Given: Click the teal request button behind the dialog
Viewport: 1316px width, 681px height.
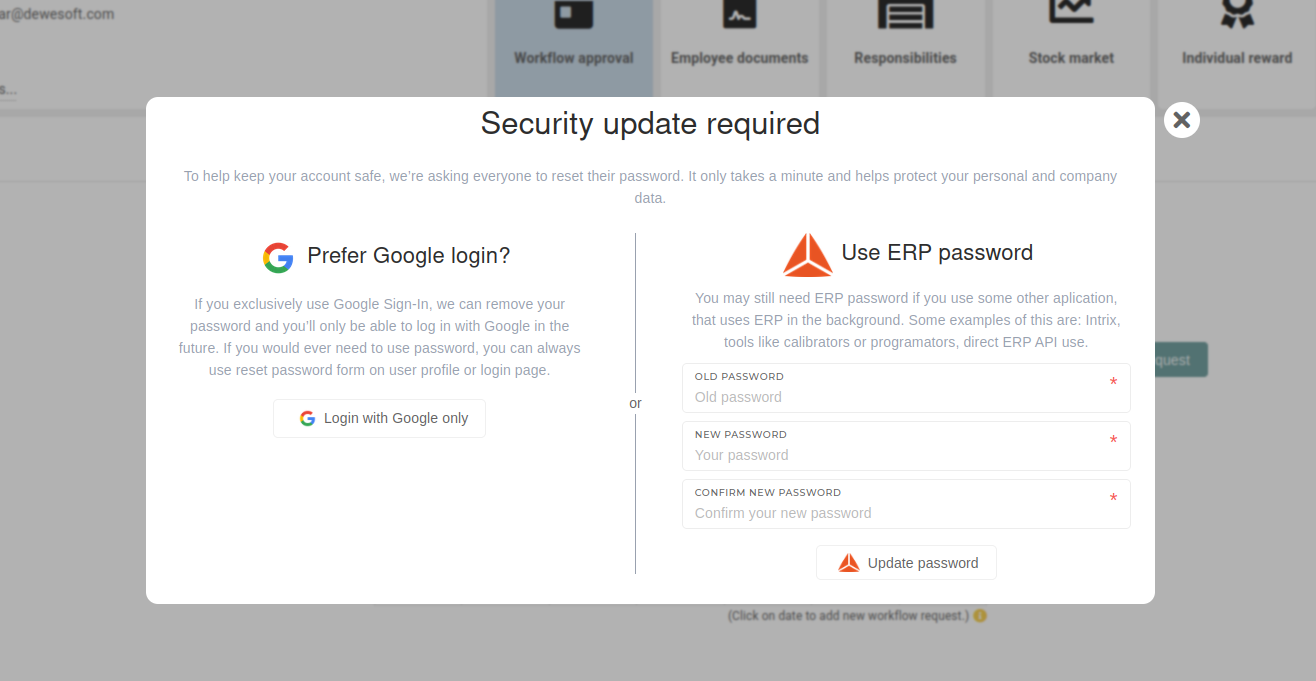Looking at the screenshot, I should pyautogui.click(x=1181, y=360).
